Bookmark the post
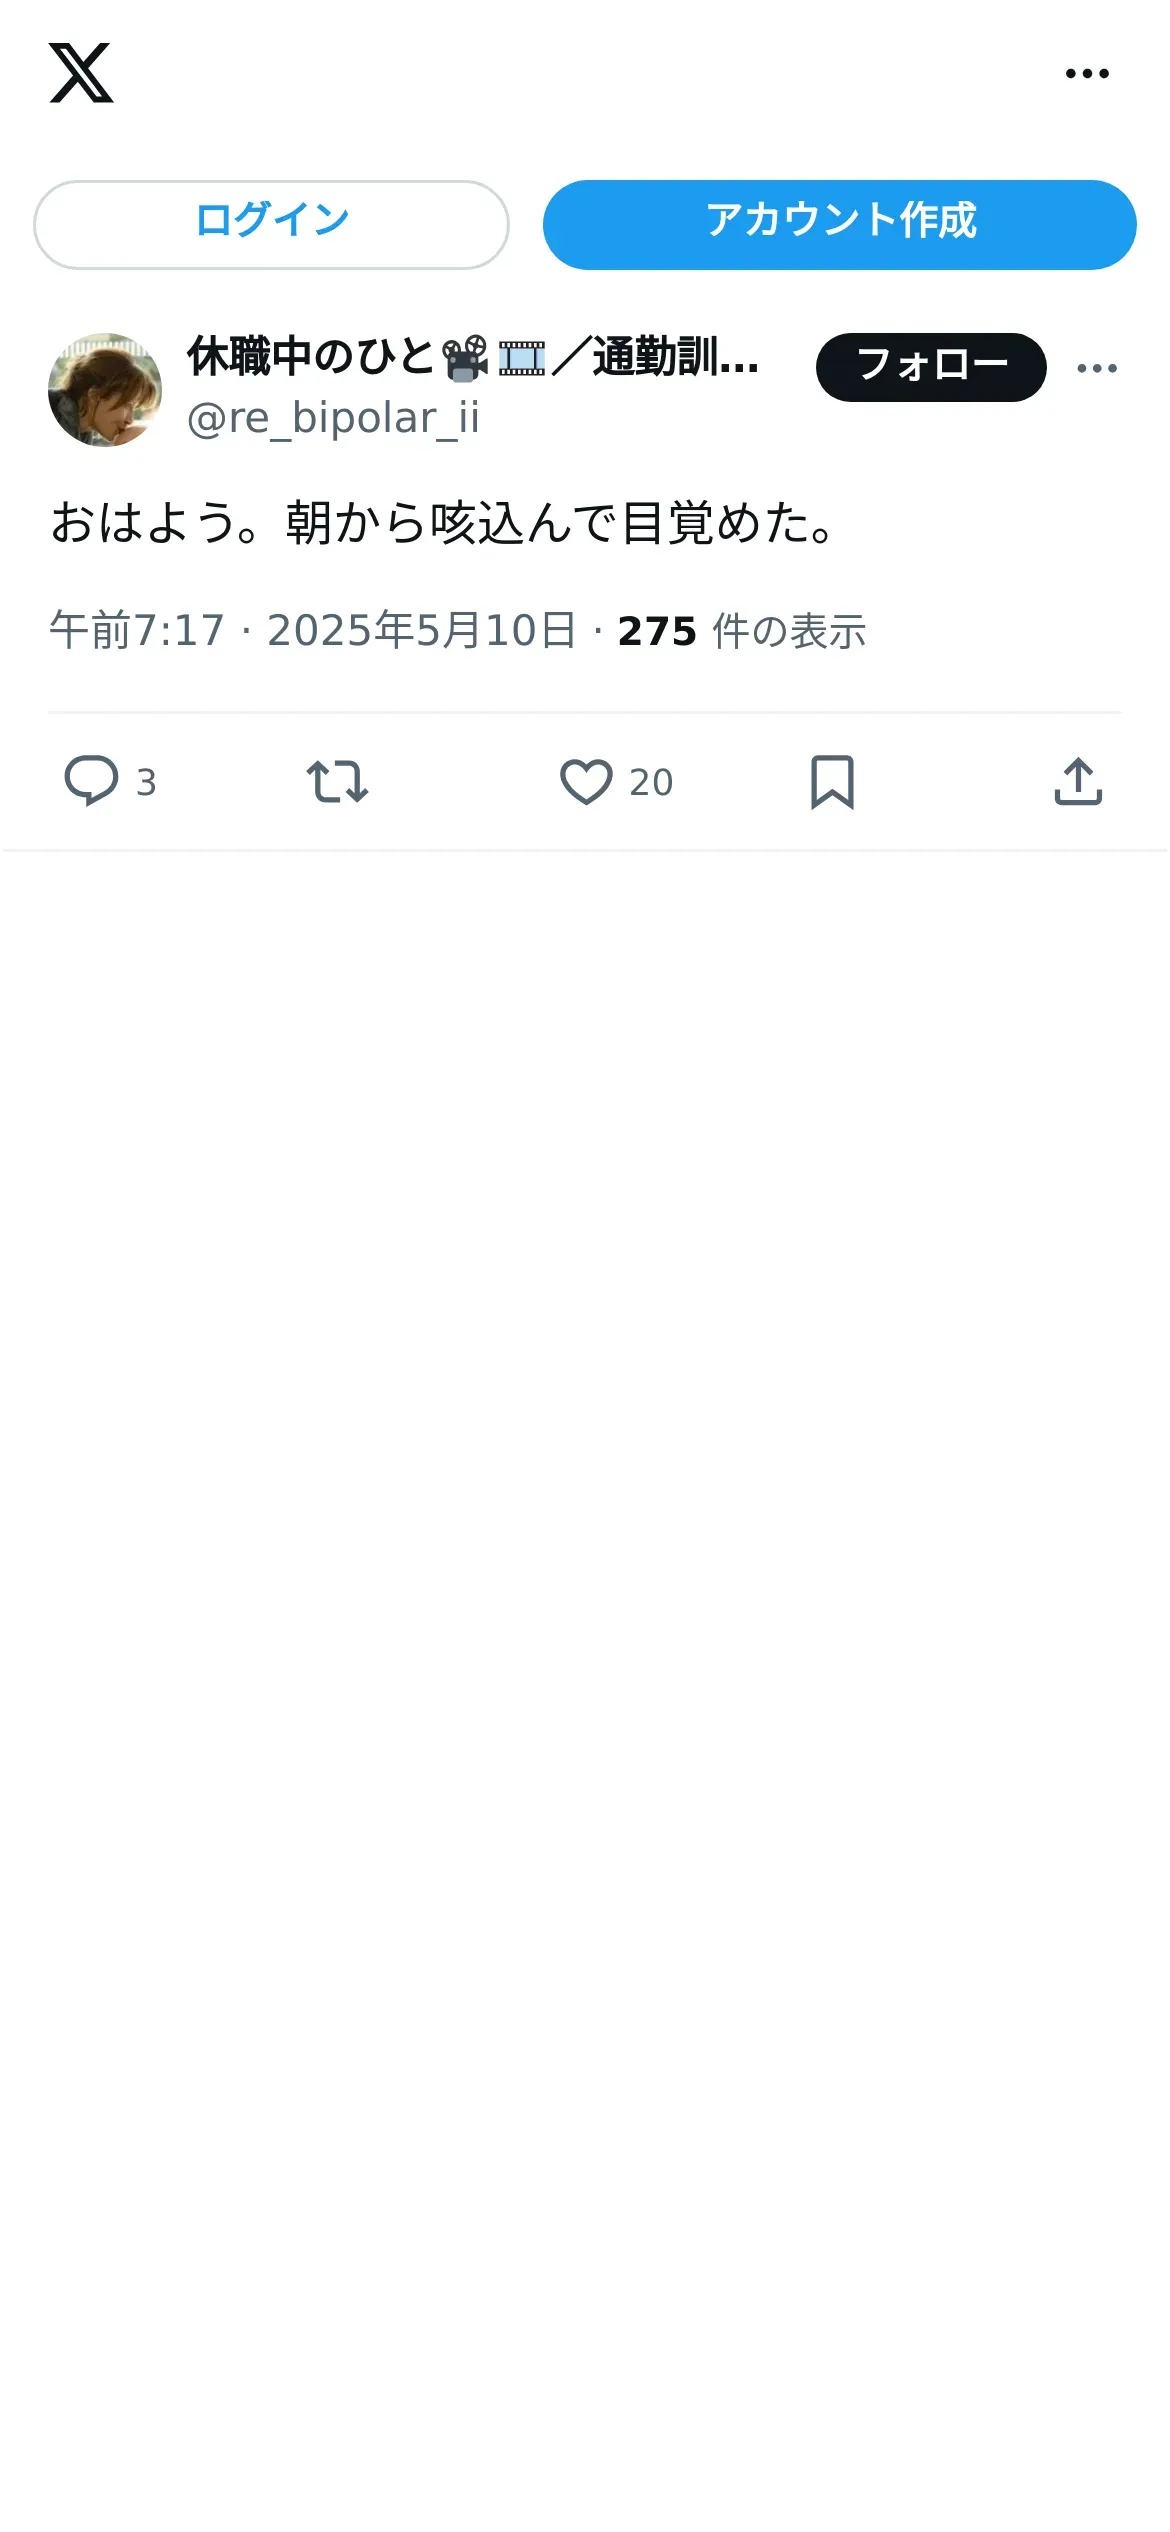Image resolution: width=1170 pixels, height=2532 pixels. click(x=832, y=781)
